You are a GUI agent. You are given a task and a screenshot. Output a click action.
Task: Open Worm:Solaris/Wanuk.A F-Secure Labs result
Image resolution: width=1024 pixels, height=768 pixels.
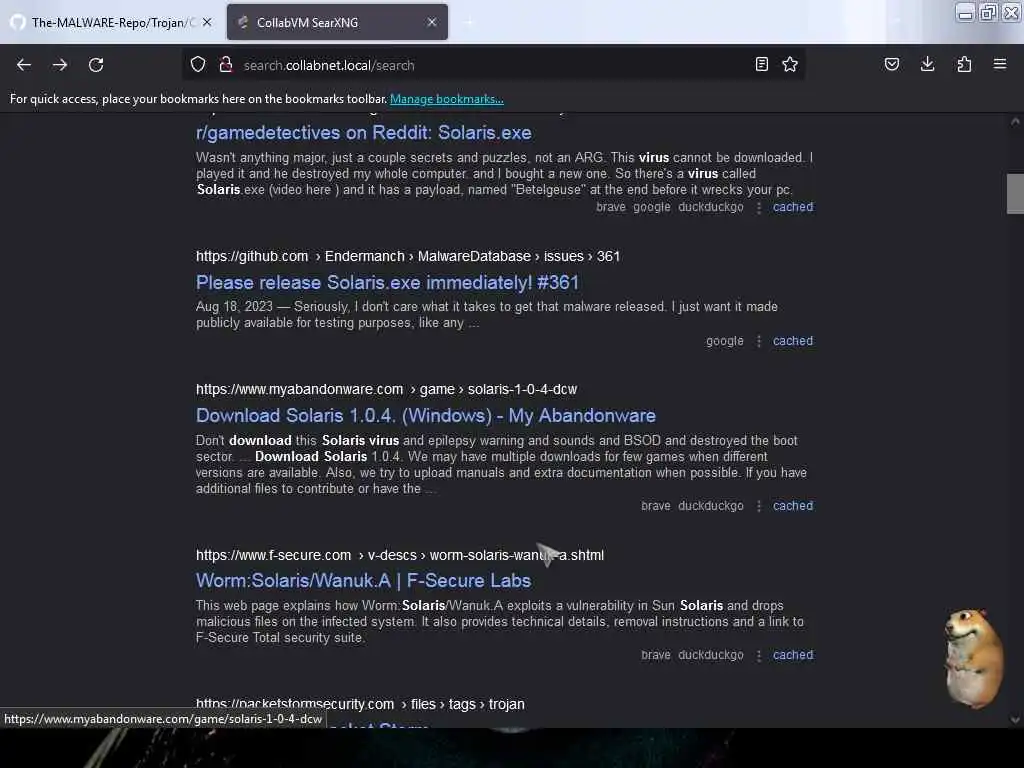point(363,581)
